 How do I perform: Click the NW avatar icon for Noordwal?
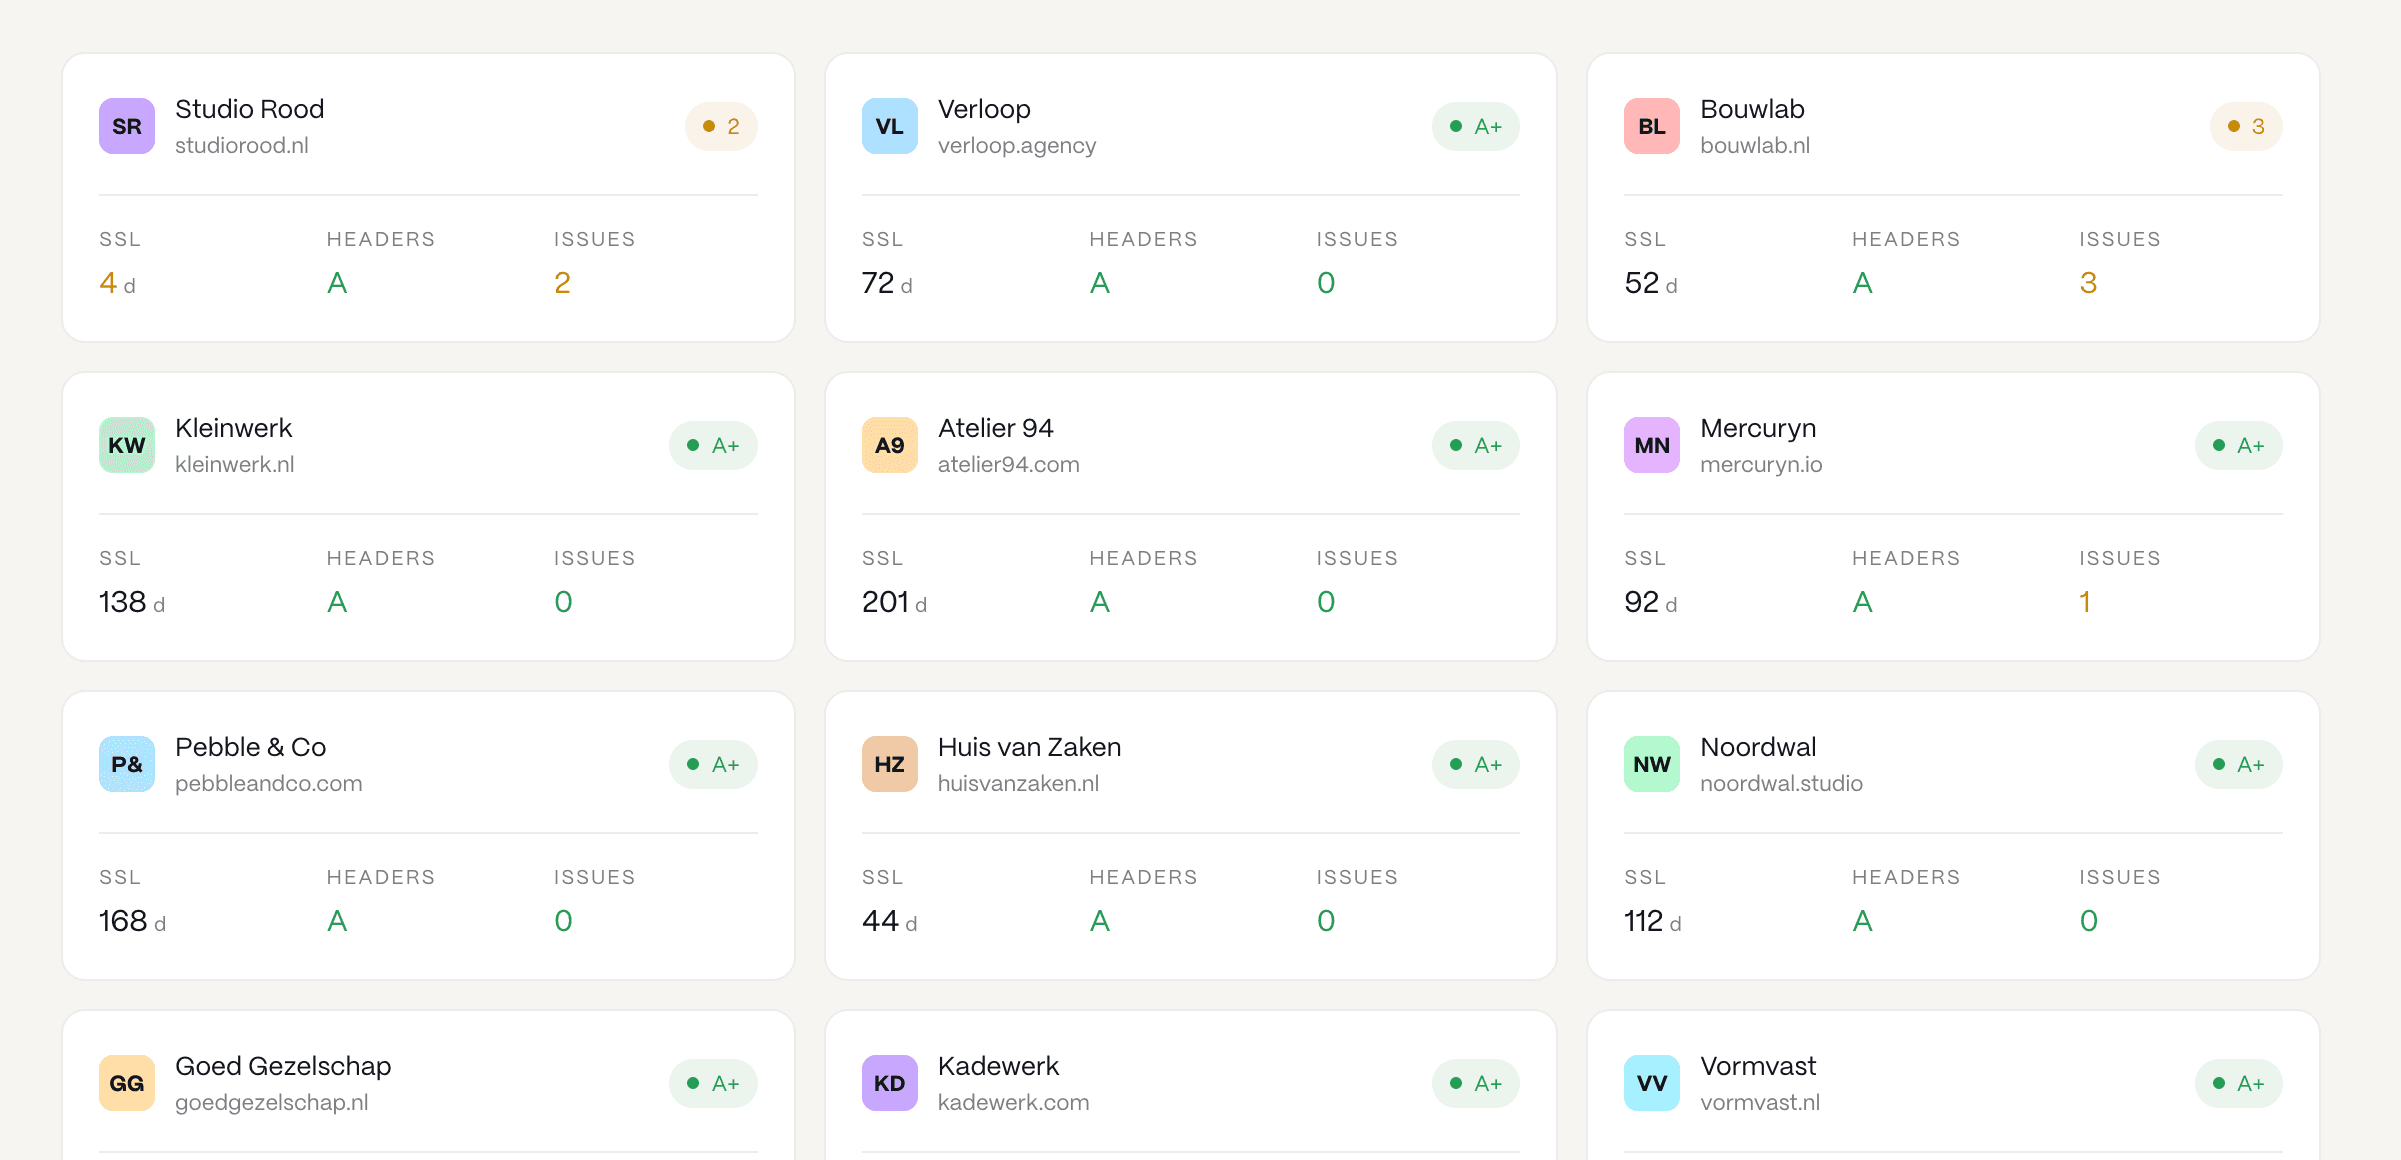pos(1651,763)
